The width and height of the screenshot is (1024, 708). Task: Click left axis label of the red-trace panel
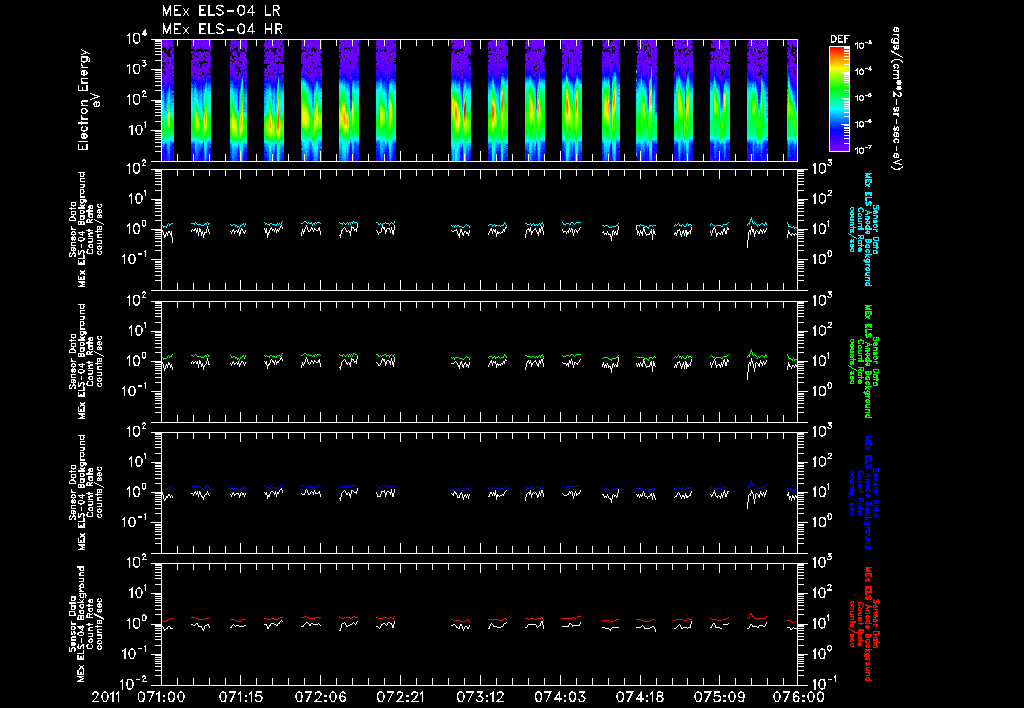85,624
